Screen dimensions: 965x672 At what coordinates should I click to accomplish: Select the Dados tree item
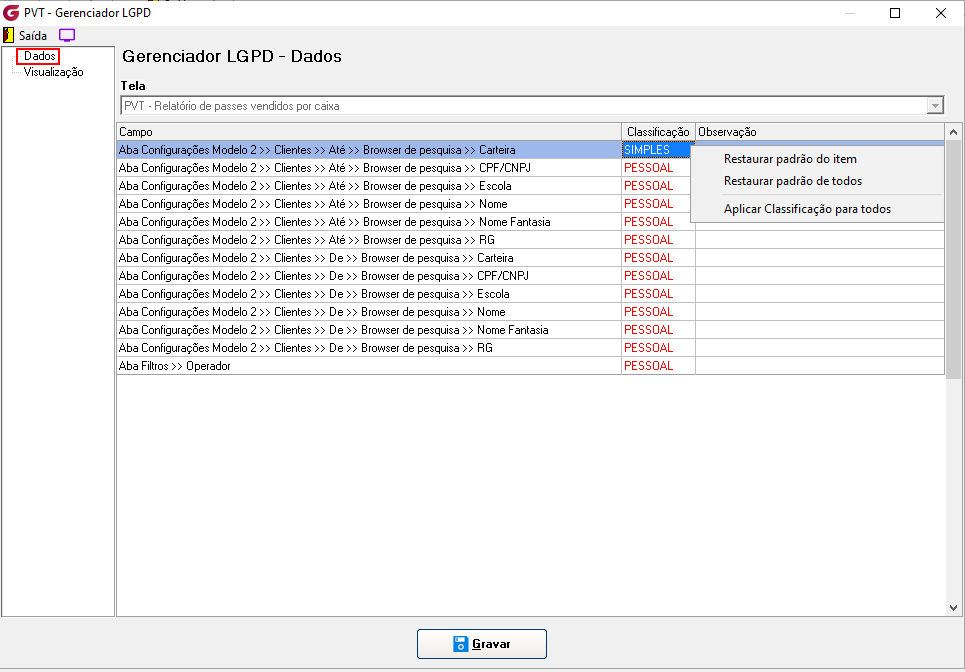(x=40, y=56)
